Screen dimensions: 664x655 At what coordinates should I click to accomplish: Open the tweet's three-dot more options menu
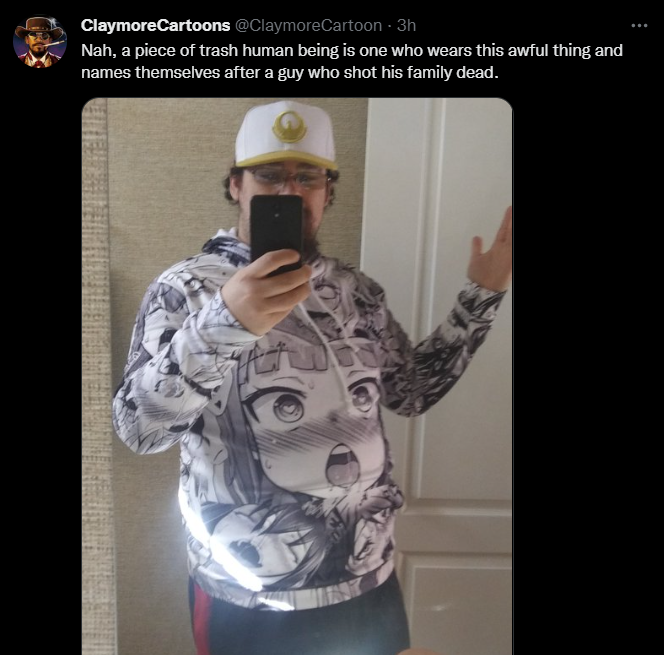(x=639, y=26)
